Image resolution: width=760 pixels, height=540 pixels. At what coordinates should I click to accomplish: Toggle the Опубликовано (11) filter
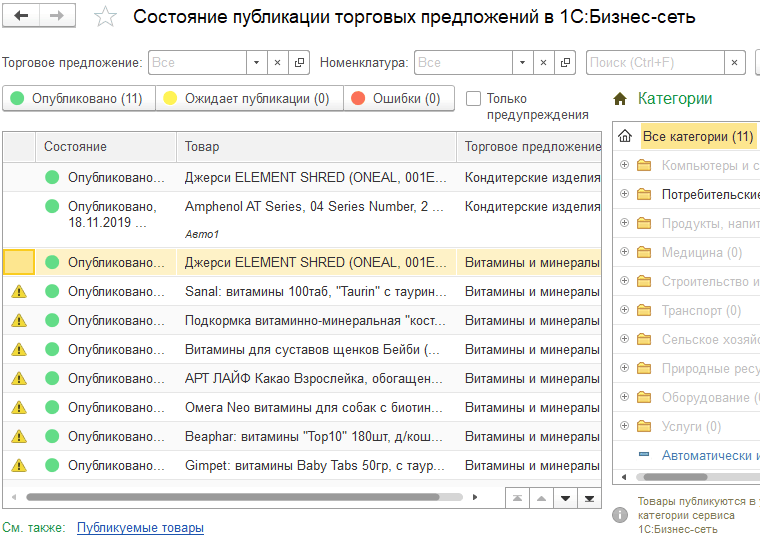tap(79, 99)
